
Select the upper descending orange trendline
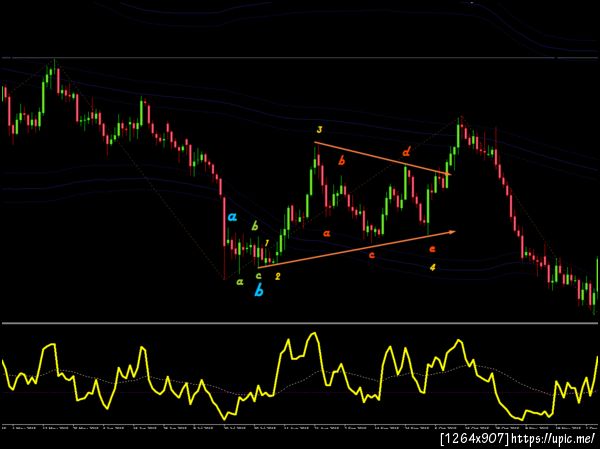[383, 159]
